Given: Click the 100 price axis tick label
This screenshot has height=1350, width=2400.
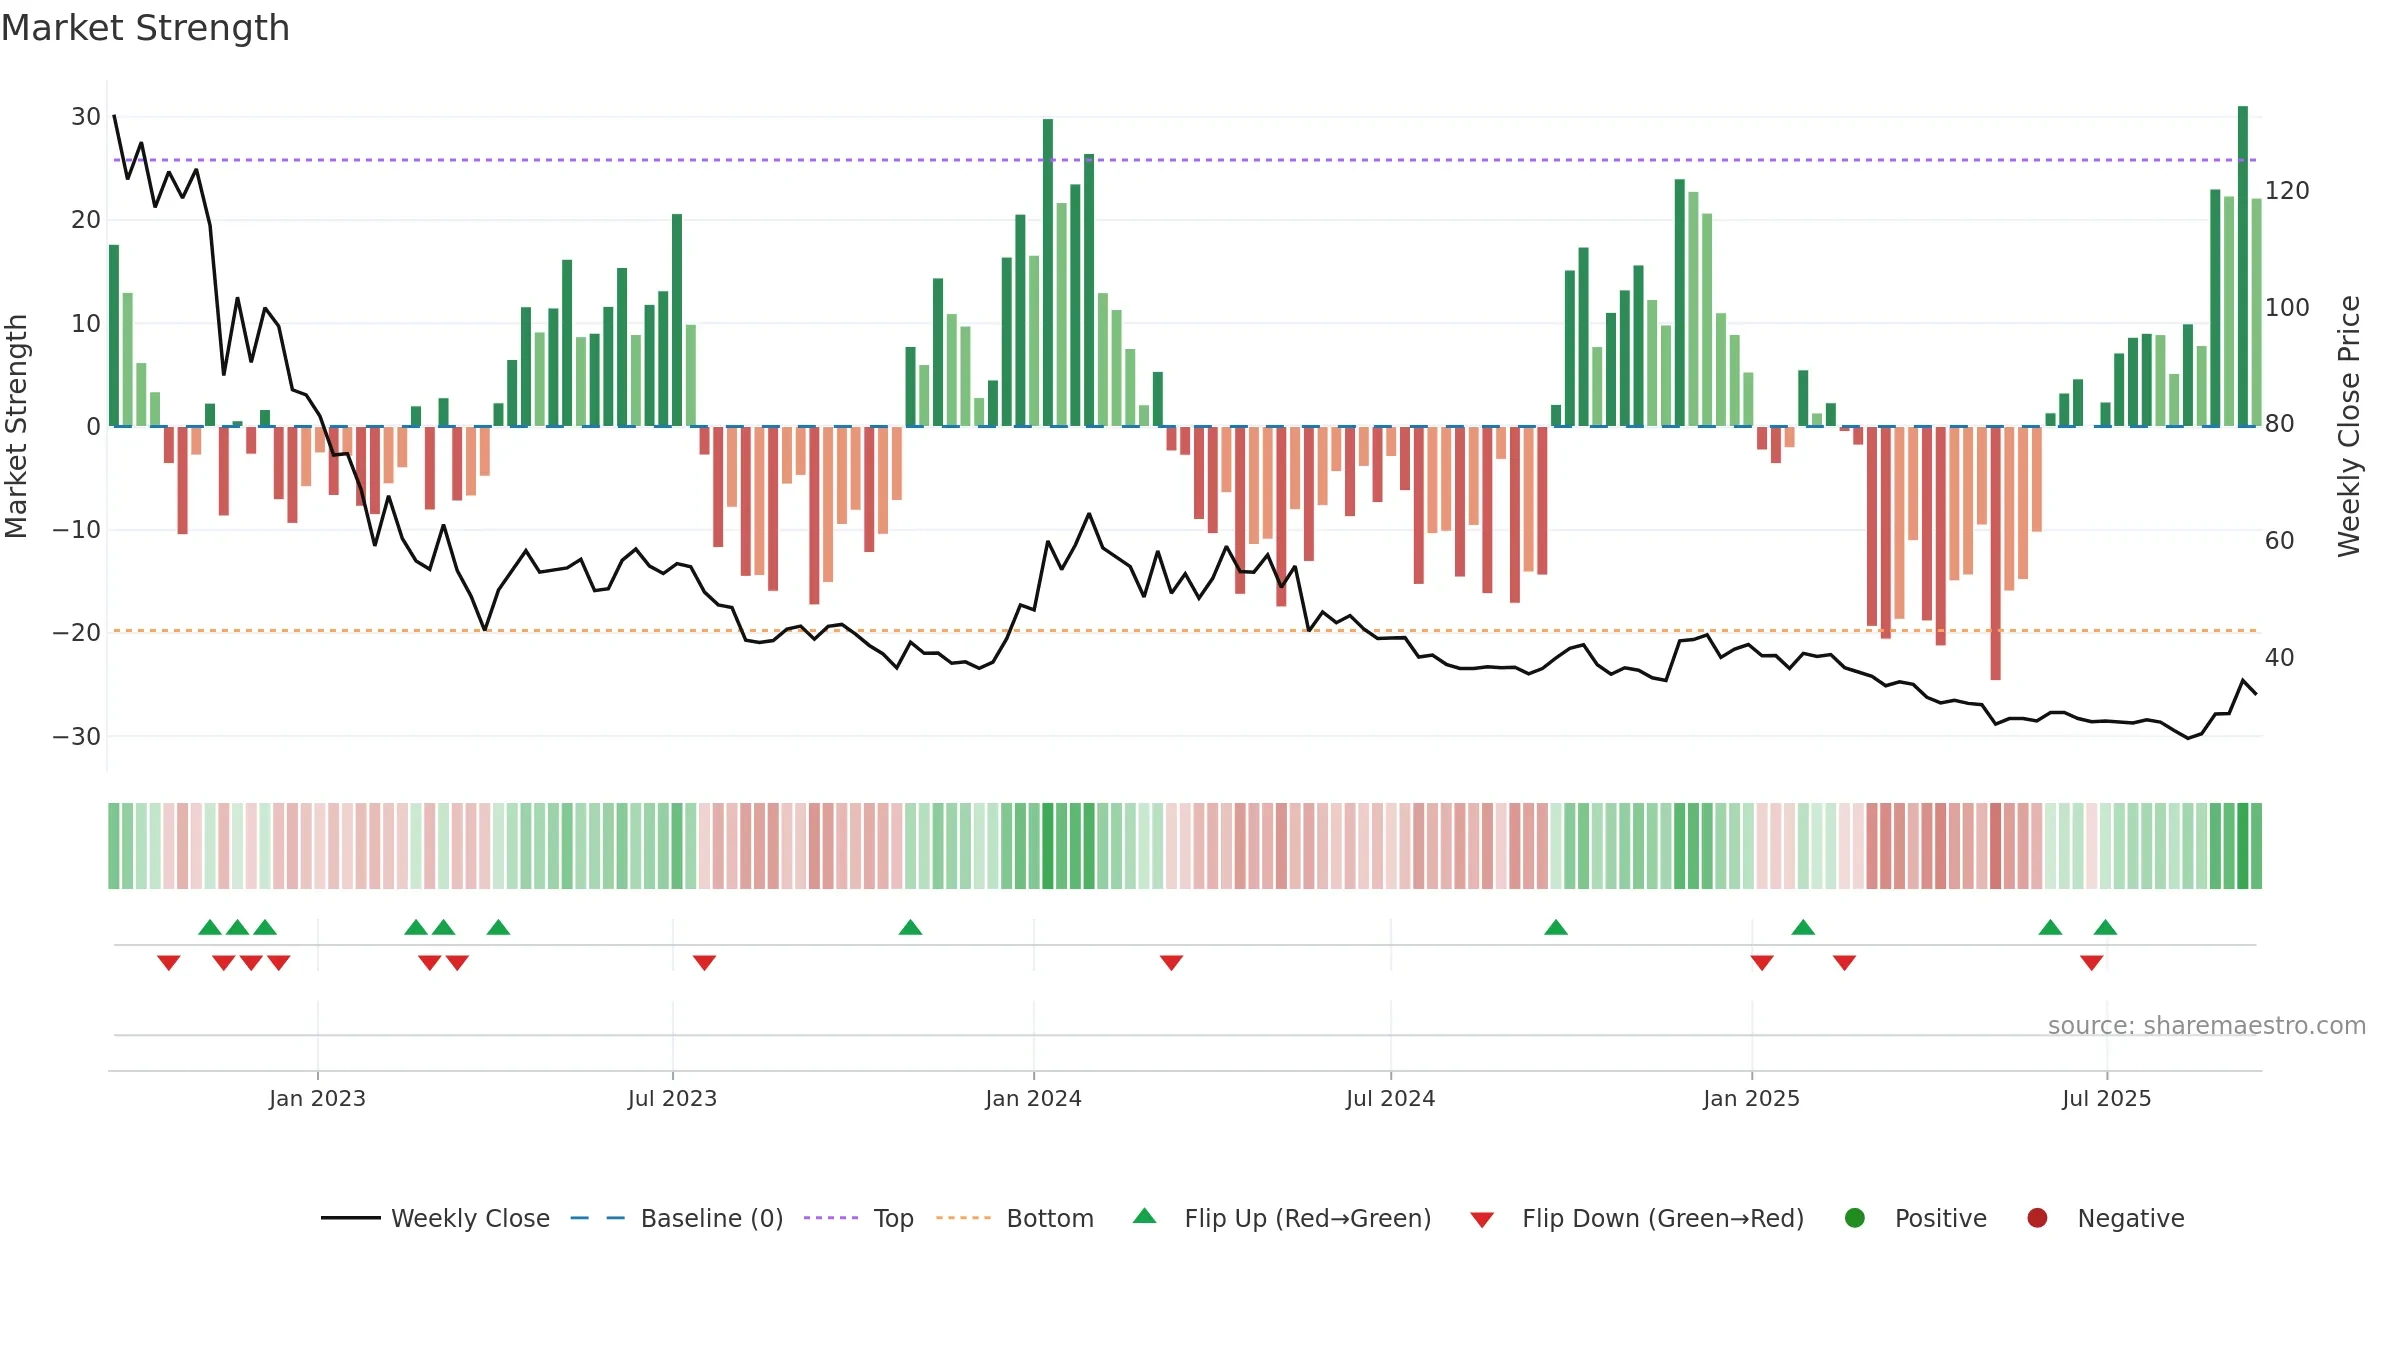Looking at the screenshot, I should click(x=2287, y=308).
